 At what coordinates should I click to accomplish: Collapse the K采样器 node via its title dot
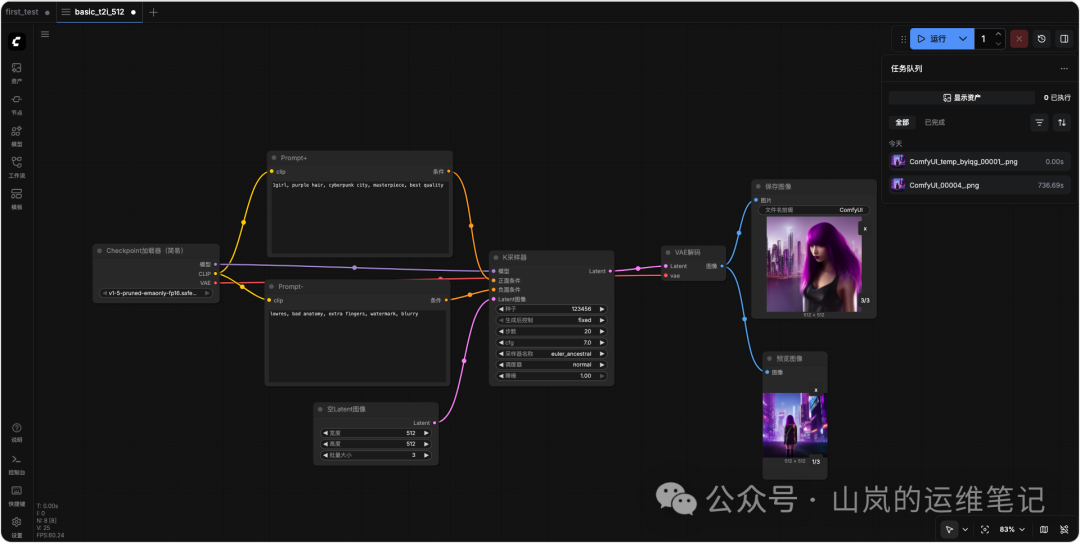[x=496, y=257]
